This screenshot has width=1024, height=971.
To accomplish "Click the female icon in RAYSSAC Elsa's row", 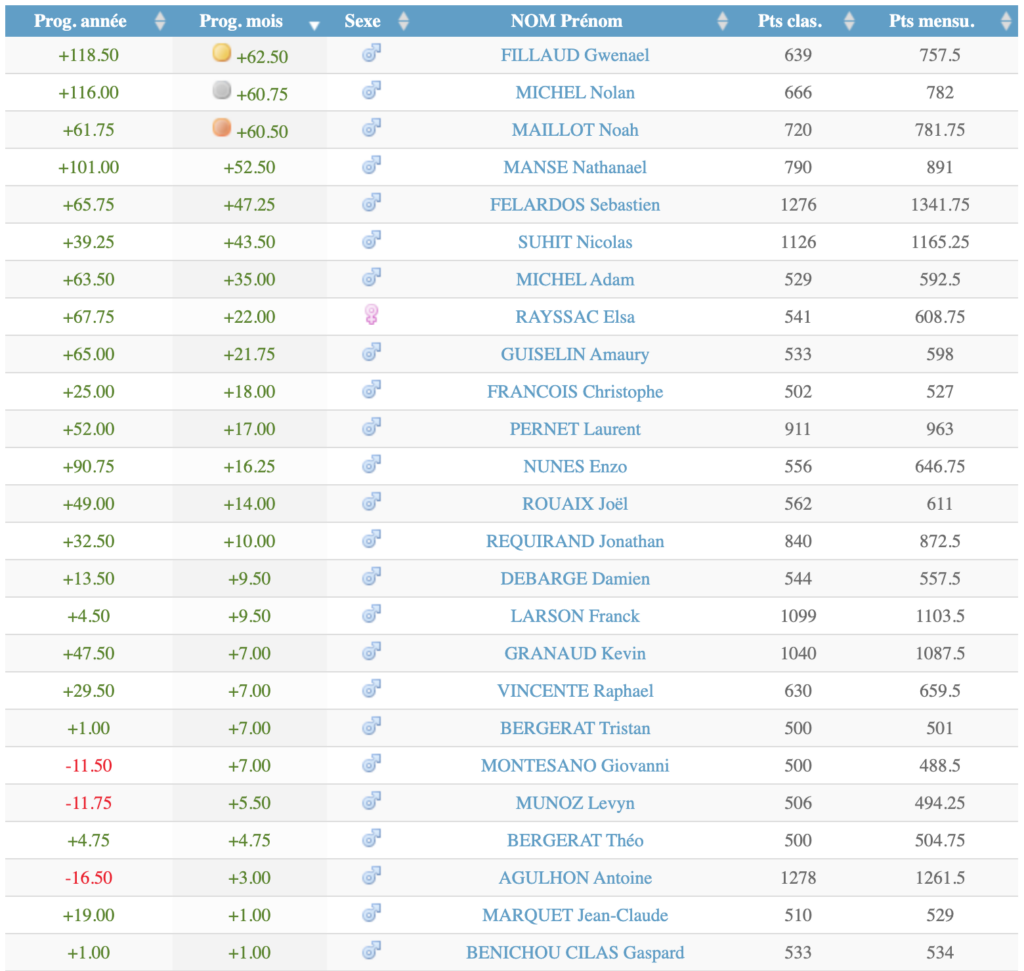I will (371, 316).
